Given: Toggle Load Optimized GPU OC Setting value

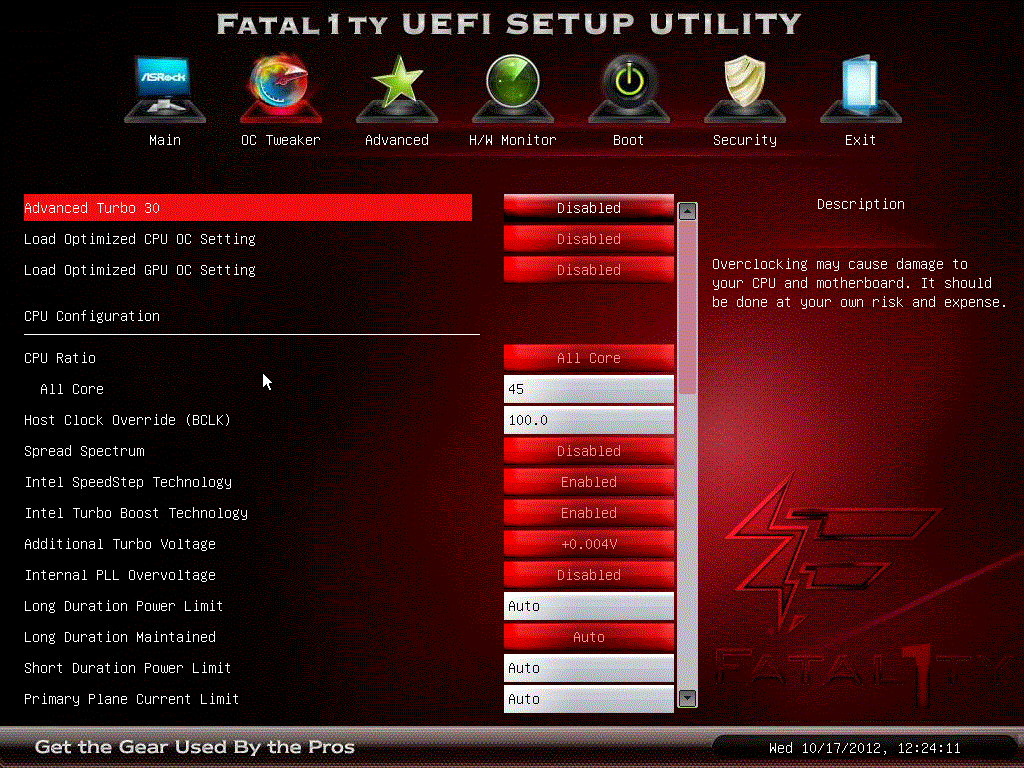Looking at the screenshot, I should (588, 270).
